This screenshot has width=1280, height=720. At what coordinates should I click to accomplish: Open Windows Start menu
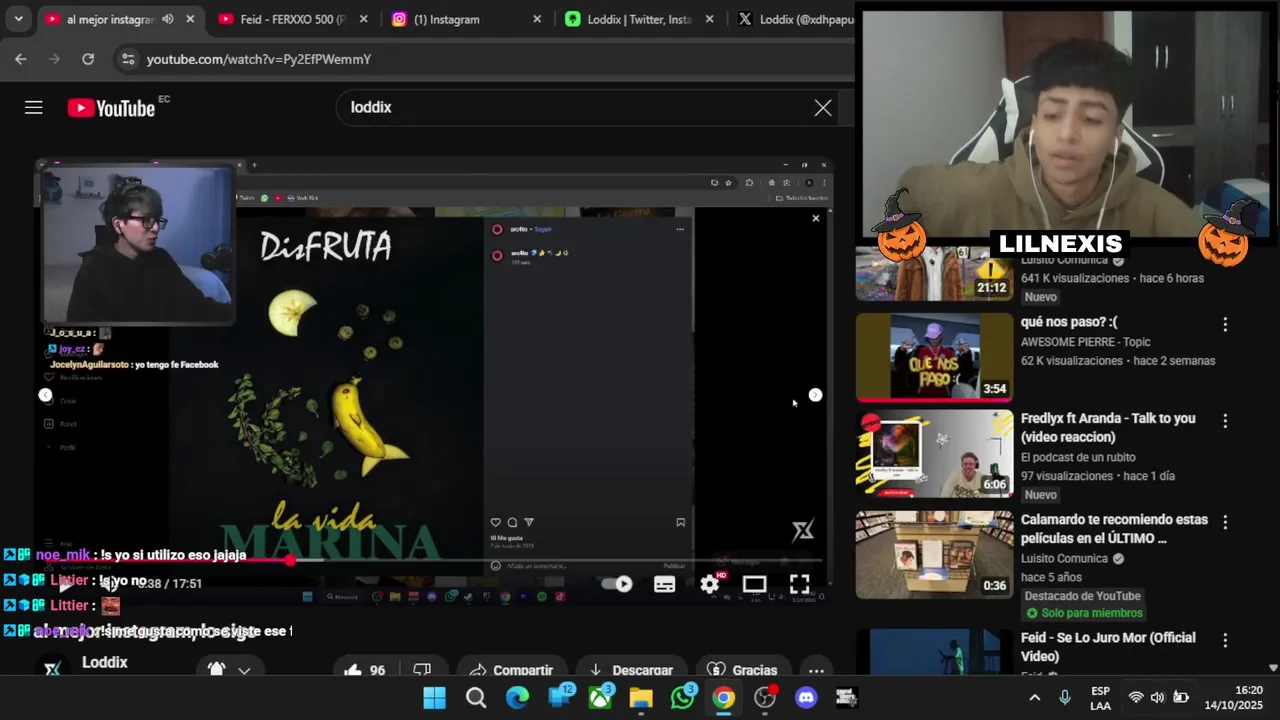click(434, 698)
